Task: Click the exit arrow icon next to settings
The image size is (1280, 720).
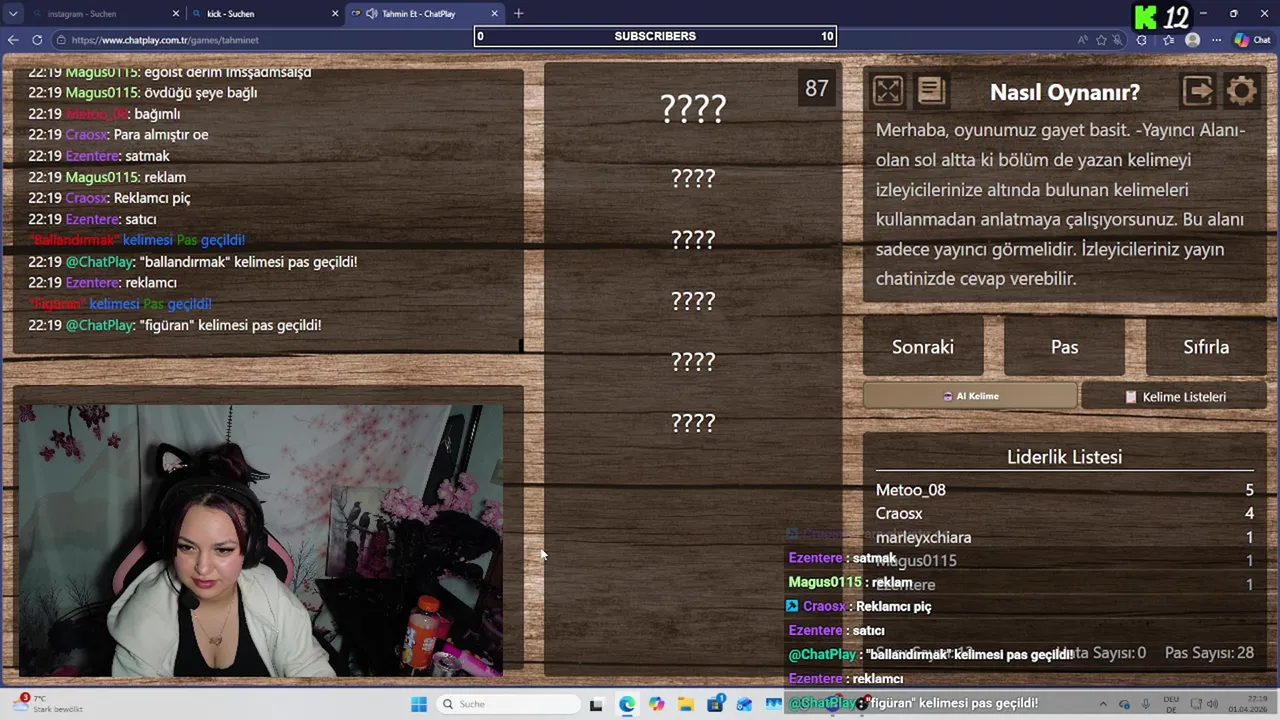Action: click(1198, 91)
